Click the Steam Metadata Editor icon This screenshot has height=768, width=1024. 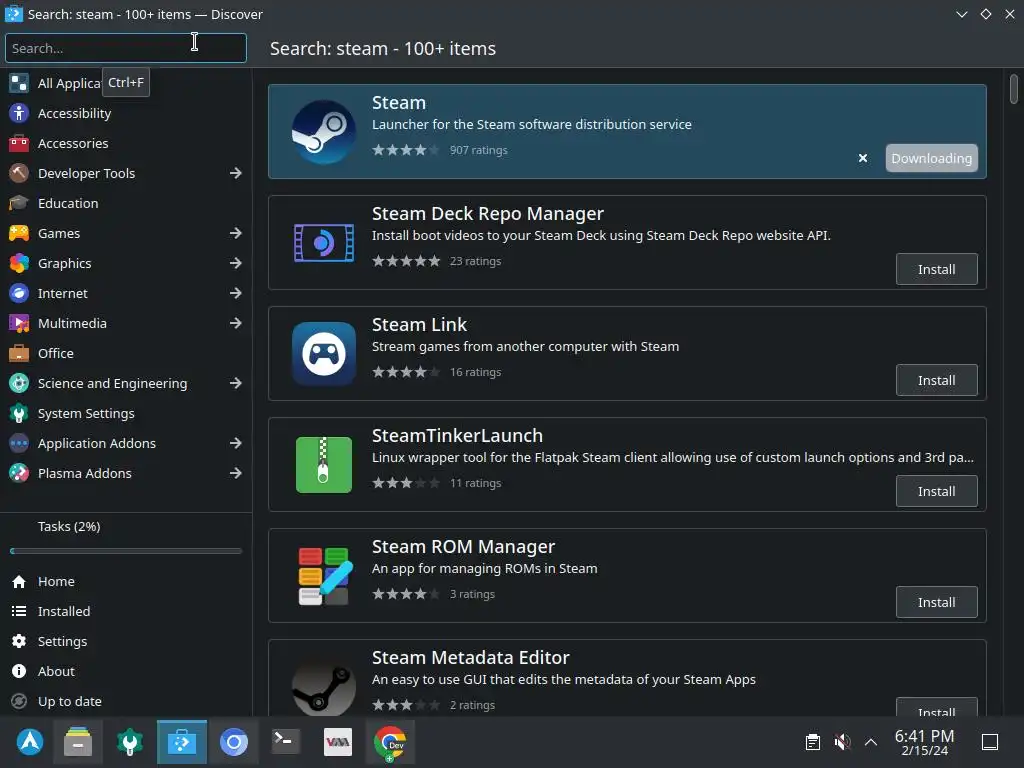coord(323,687)
